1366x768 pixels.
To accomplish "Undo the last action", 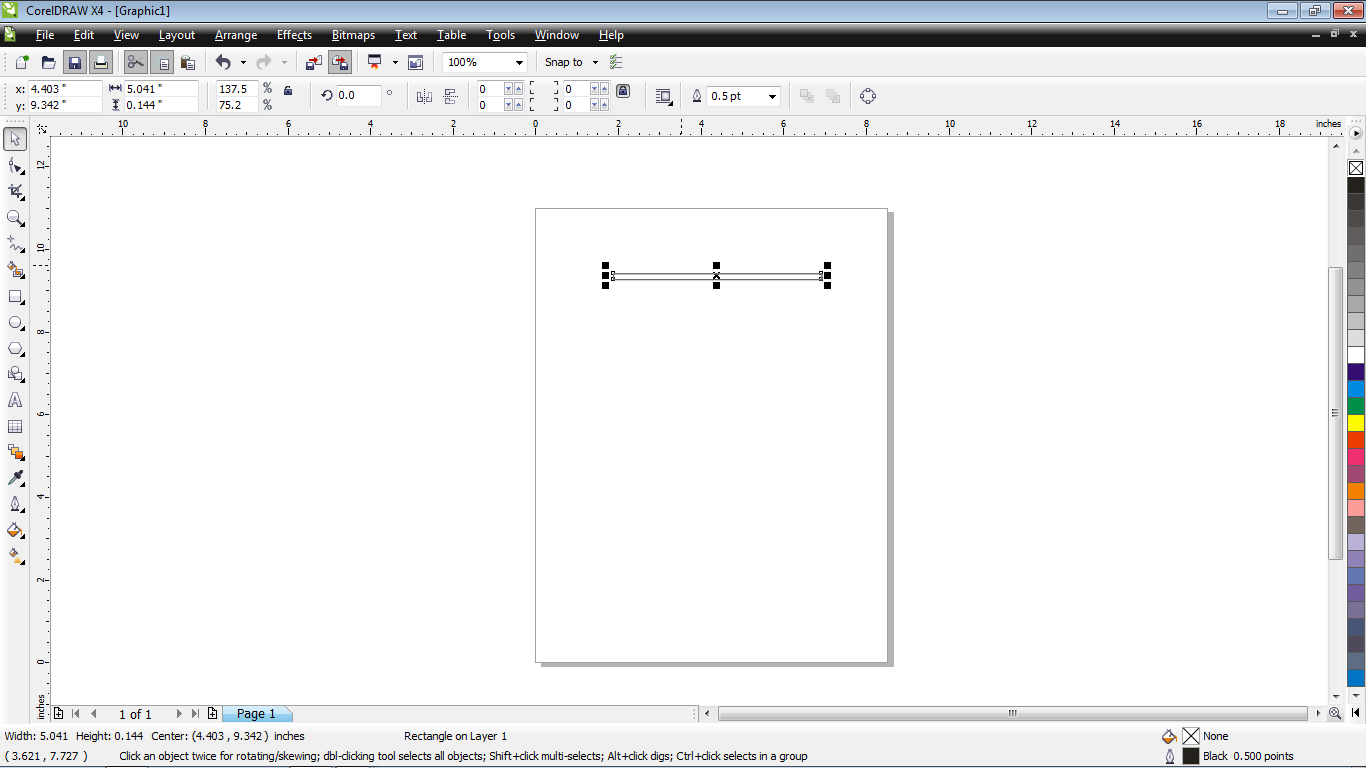I will (223, 62).
